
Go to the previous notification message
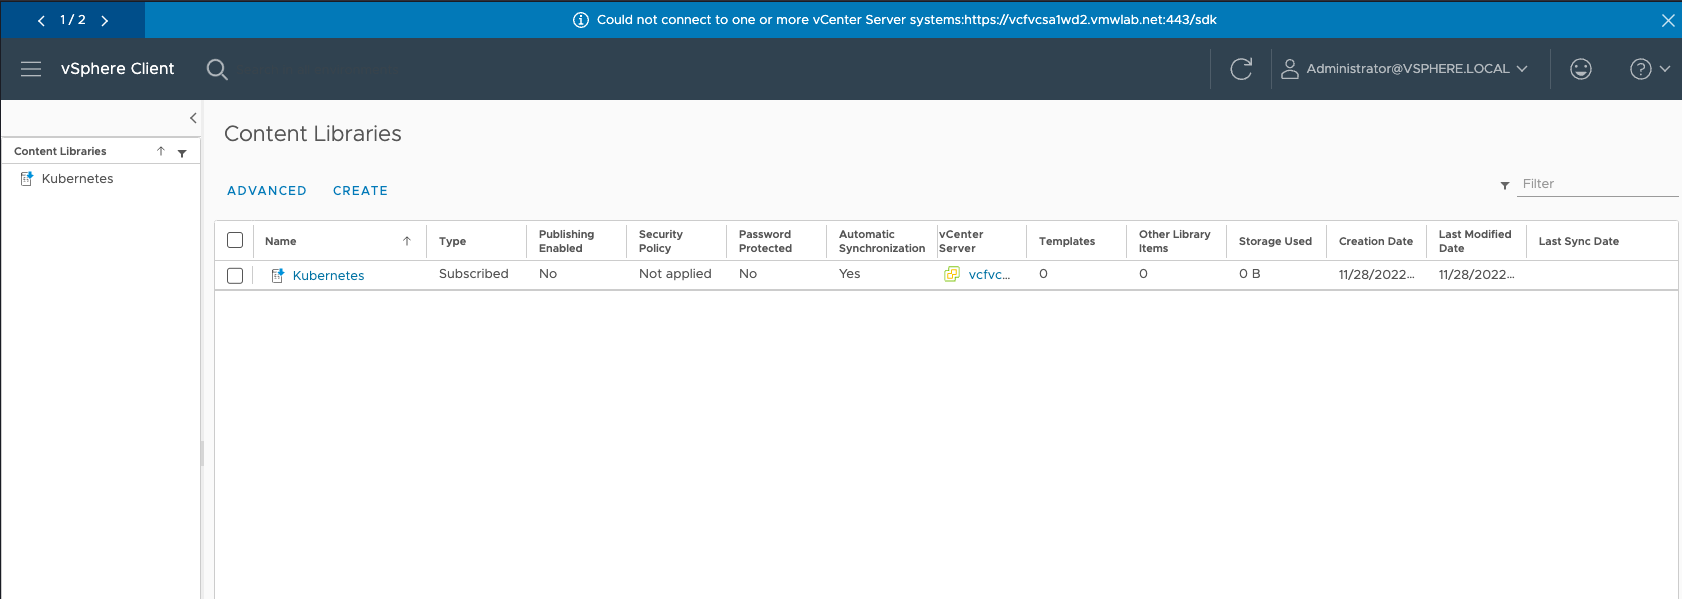click(x=41, y=20)
